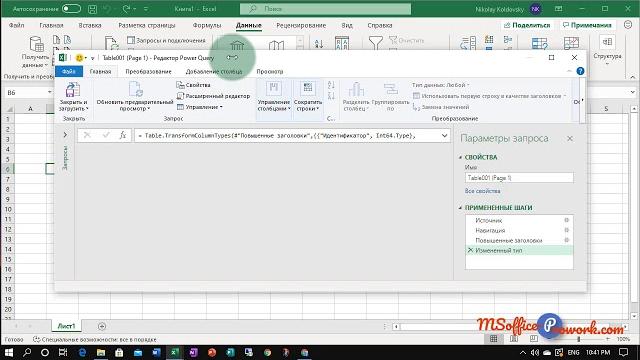The image size is (640, 360).
Task: Collapse the ПРИМЕНЕННЫЕ ШАГИ section triangle
Action: 460,208
